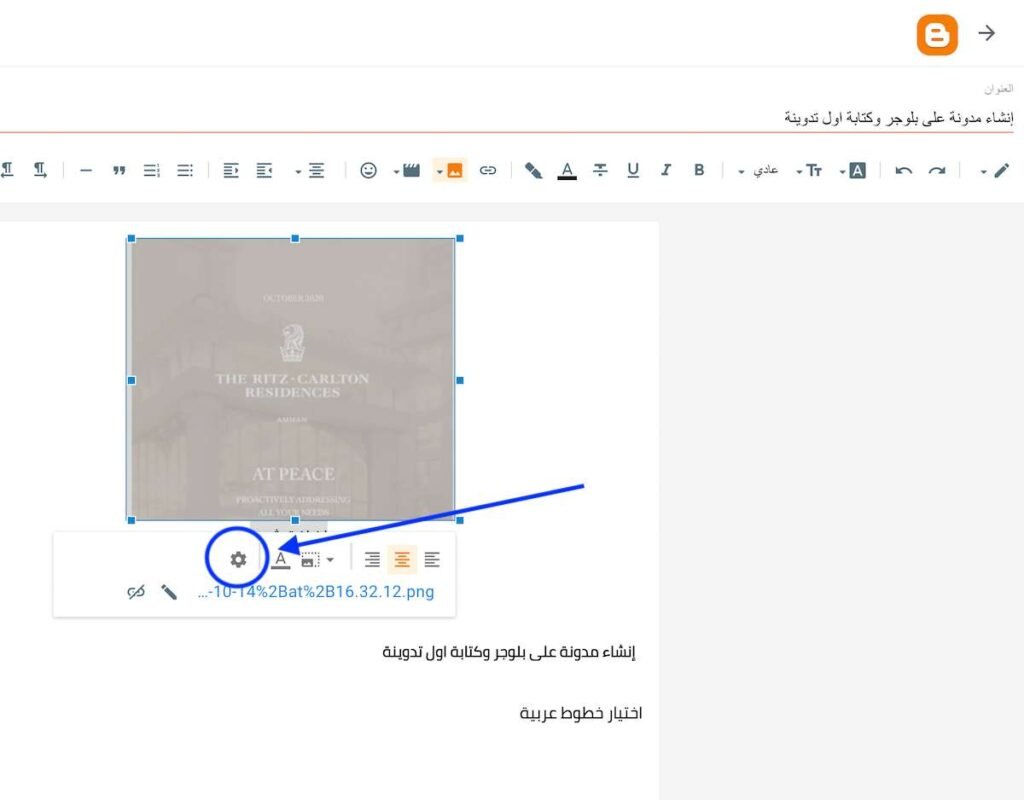Select the highlighter text background tool

click(533, 171)
